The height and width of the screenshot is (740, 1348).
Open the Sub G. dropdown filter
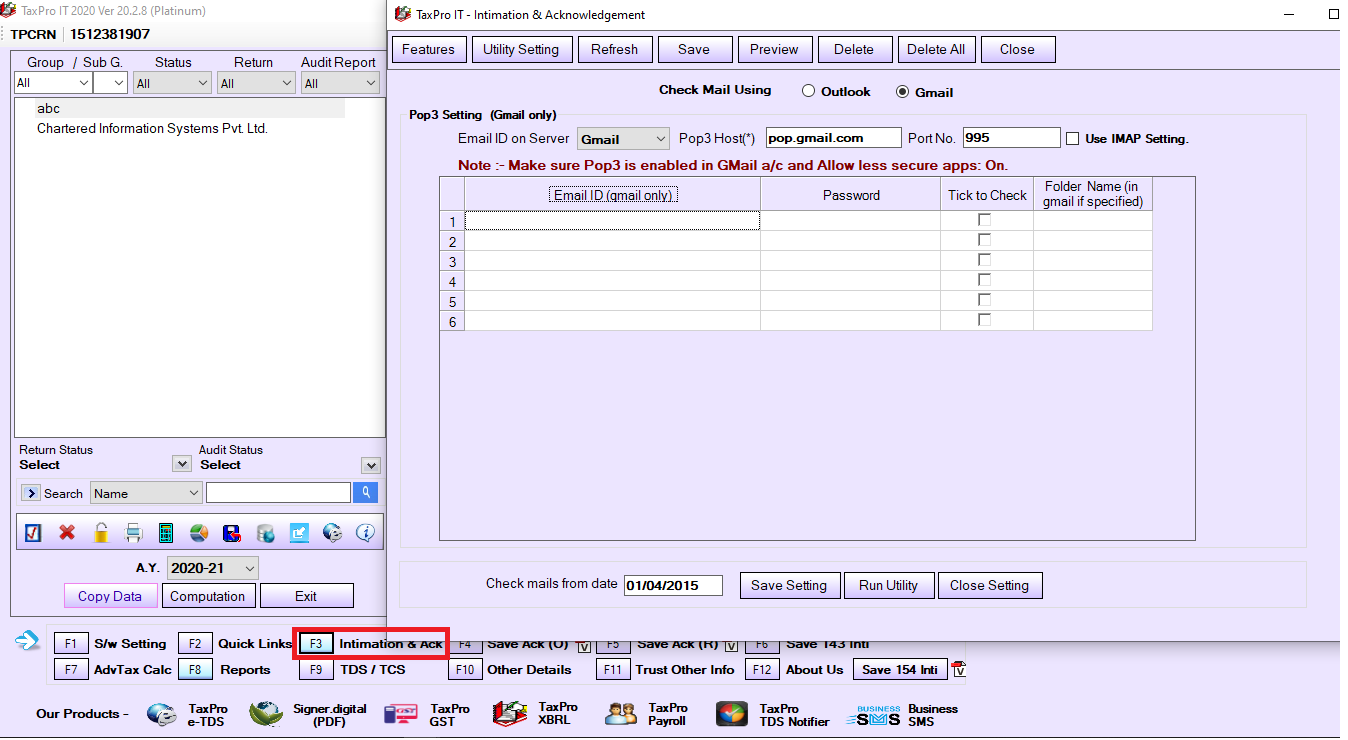(110, 83)
